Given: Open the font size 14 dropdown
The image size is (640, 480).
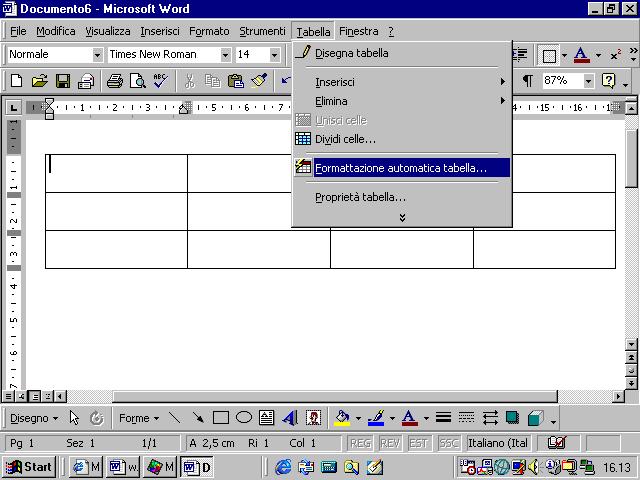Looking at the screenshot, I should coord(275,55).
